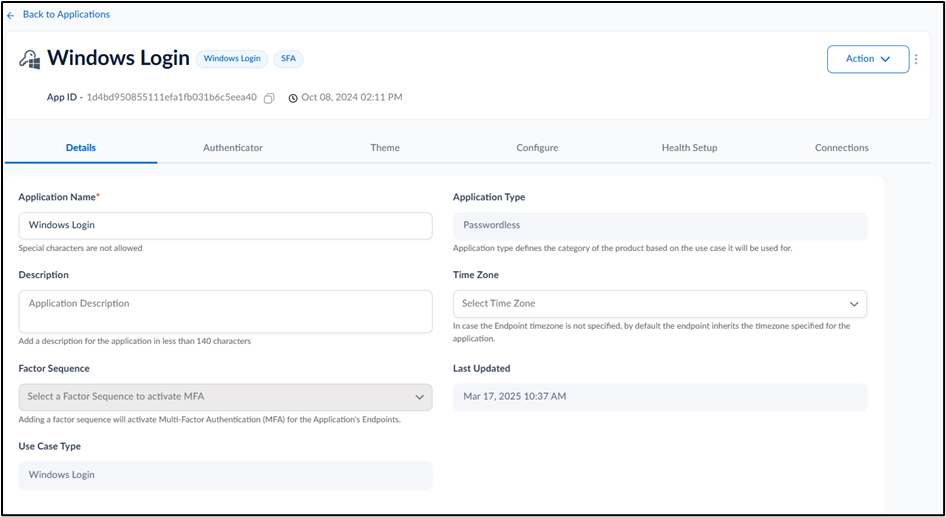This screenshot has width=946, height=517.
Task: Click the Windows Login page heading
Action: coord(118,58)
